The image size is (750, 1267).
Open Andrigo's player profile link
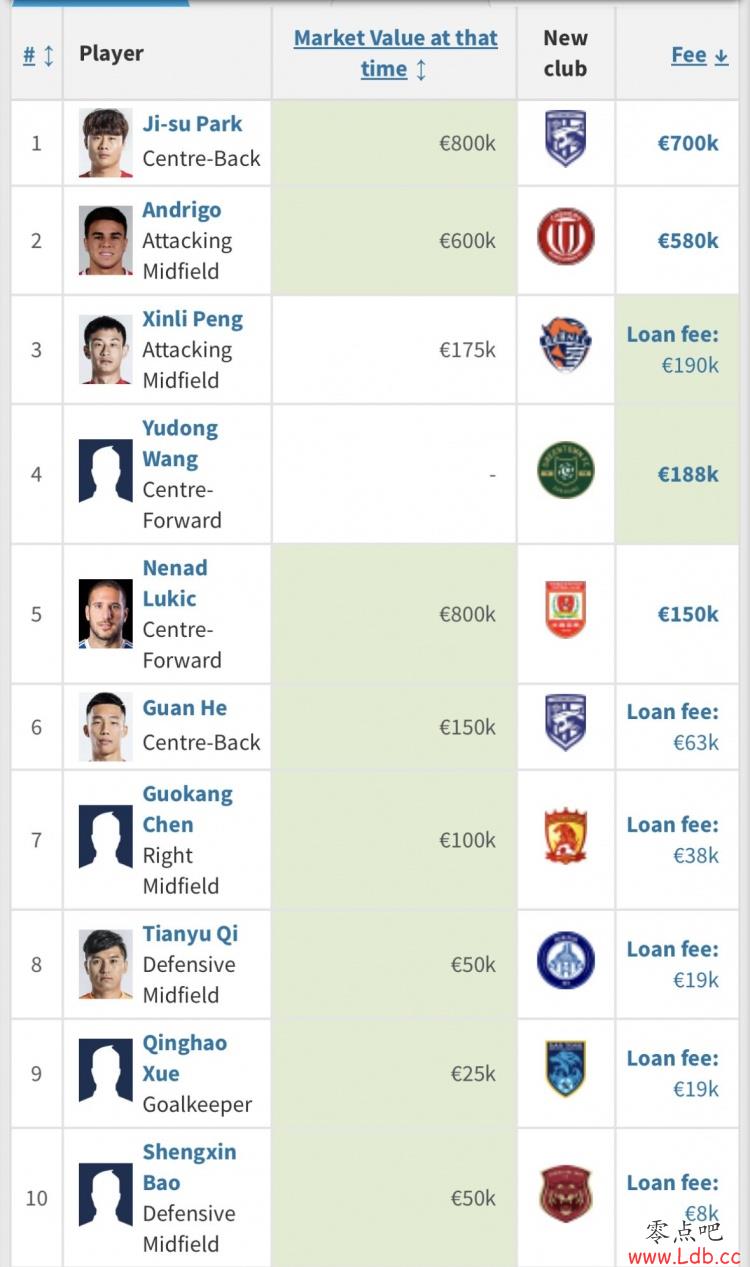[x=182, y=210]
